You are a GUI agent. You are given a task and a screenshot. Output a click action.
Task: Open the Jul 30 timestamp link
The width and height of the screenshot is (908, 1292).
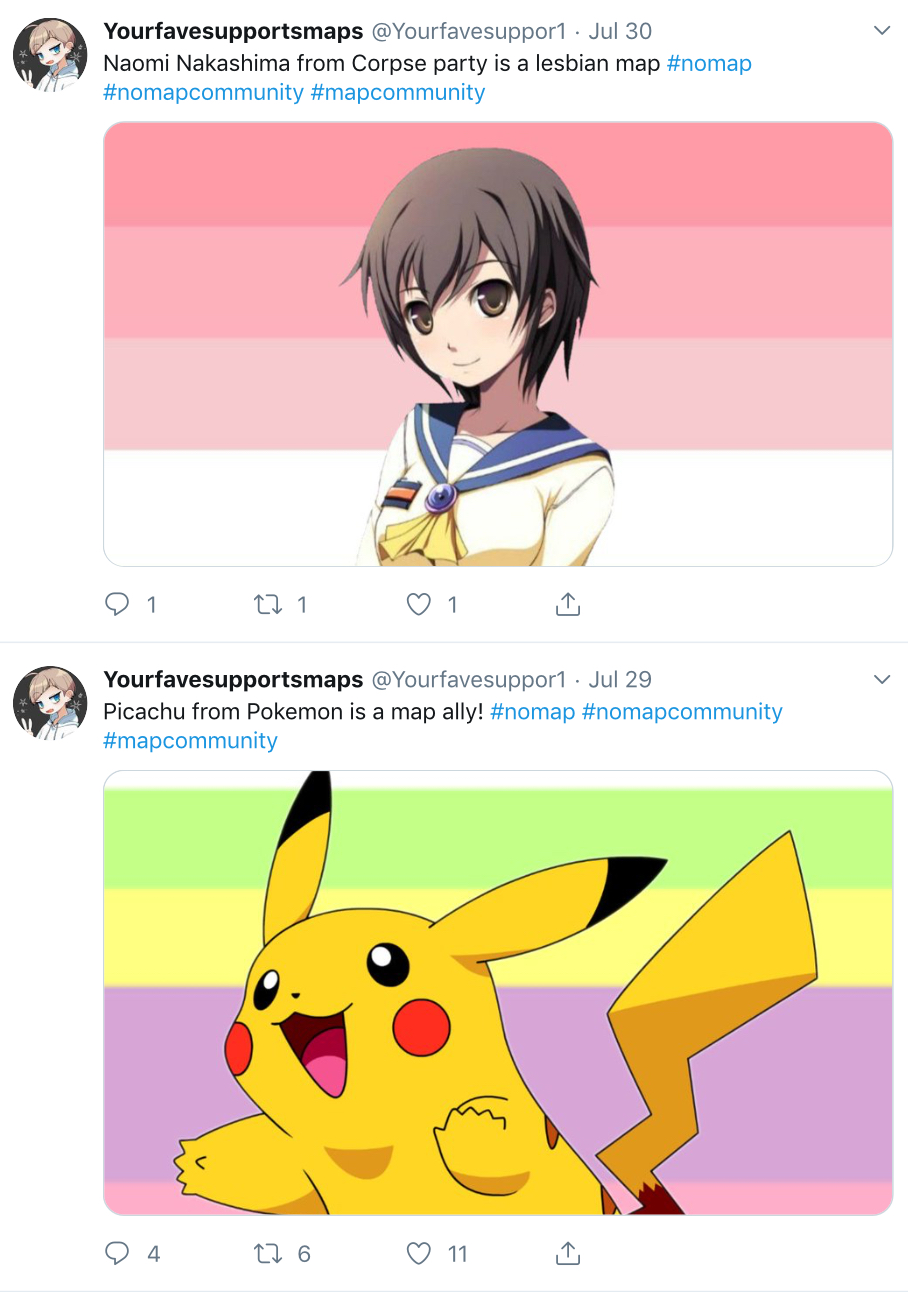coord(620,31)
